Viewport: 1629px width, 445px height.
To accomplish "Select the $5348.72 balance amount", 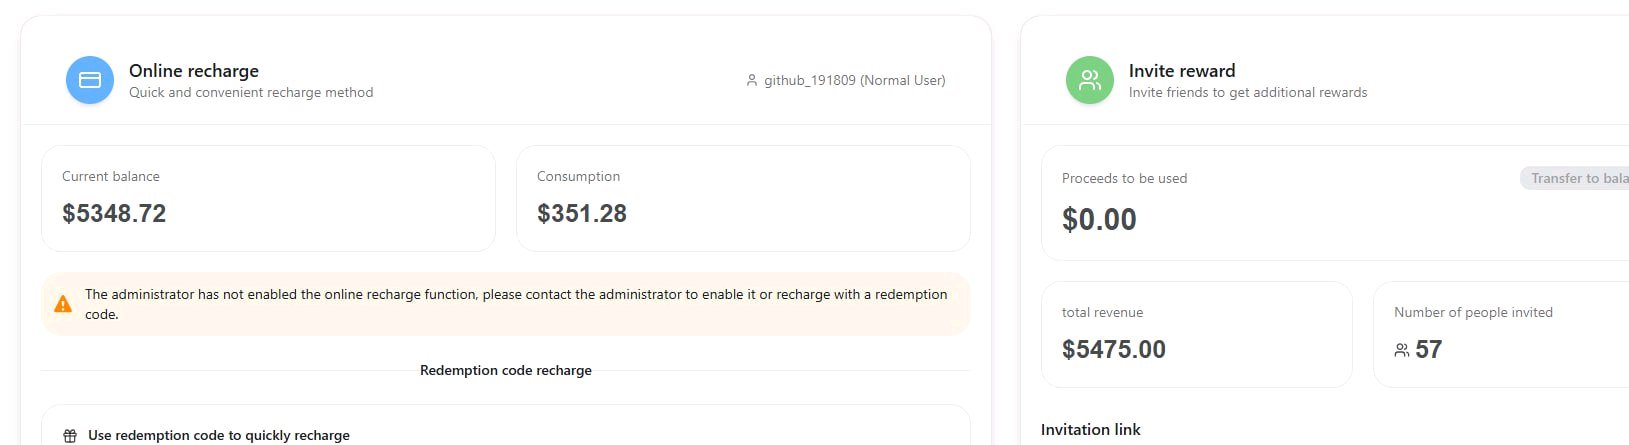I will click(114, 213).
